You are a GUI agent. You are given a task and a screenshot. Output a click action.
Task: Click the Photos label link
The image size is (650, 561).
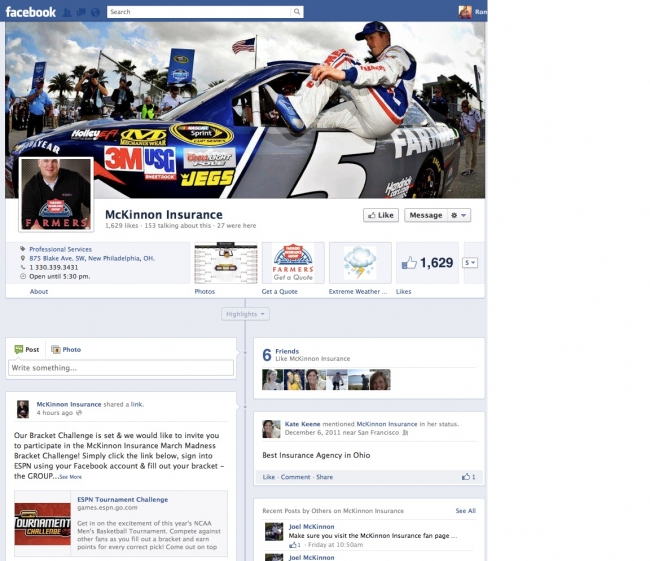pyautogui.click(x=205, y=291)
